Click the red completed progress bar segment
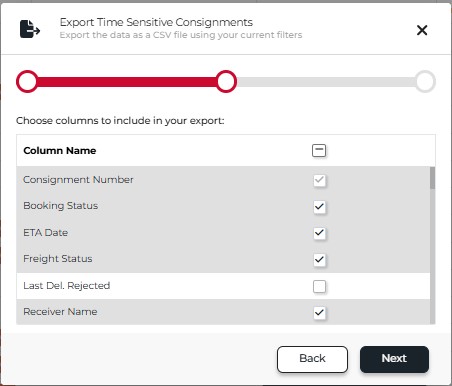 tap(127, 82)
